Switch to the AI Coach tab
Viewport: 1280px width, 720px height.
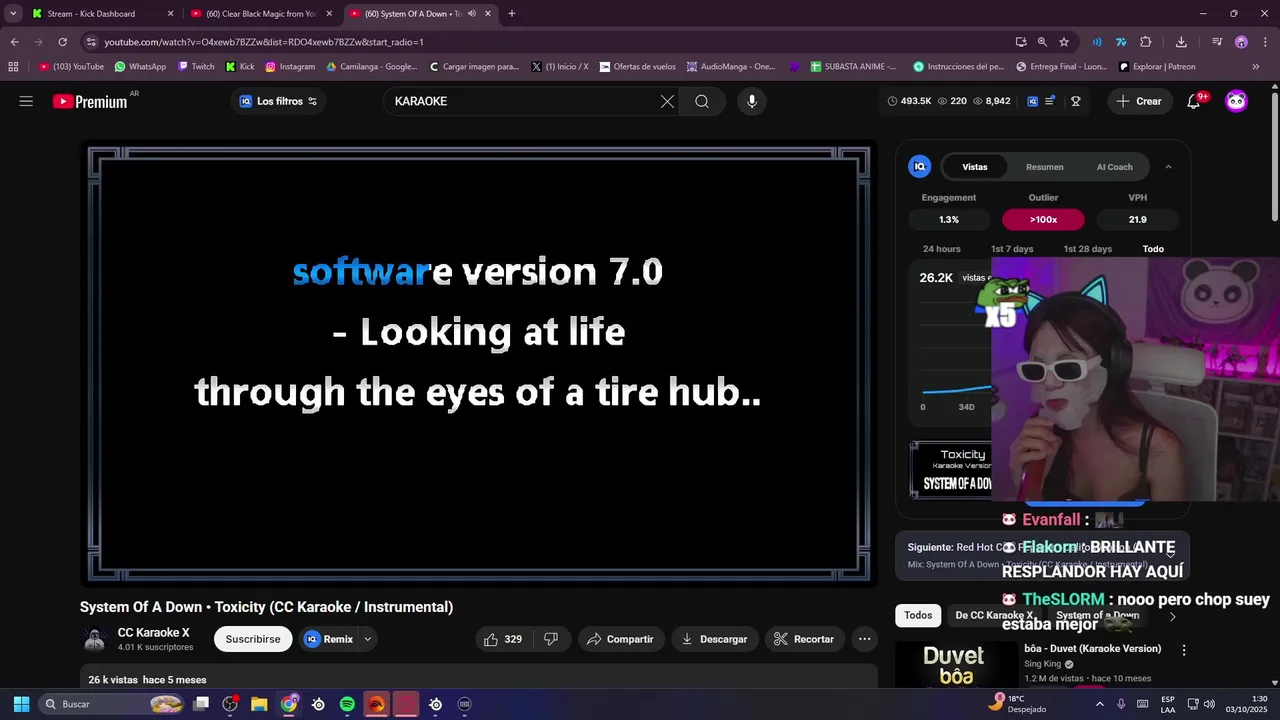click(1115, 167)
